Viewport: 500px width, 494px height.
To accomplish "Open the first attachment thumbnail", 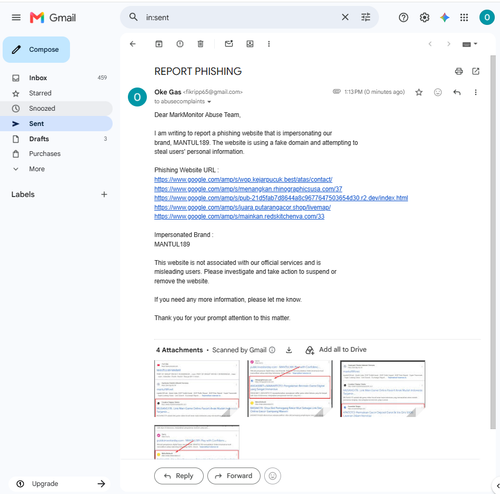I will click(x=197, y=388).
